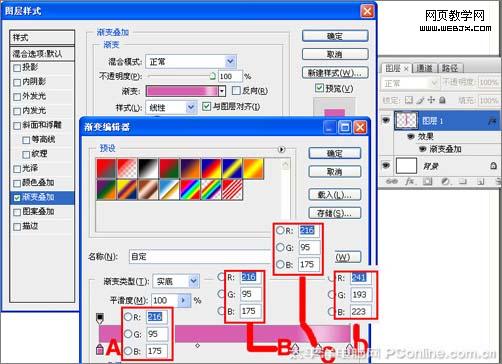Click the new adjustment layer icon
The image size is (502, 364).
(445, 181)
